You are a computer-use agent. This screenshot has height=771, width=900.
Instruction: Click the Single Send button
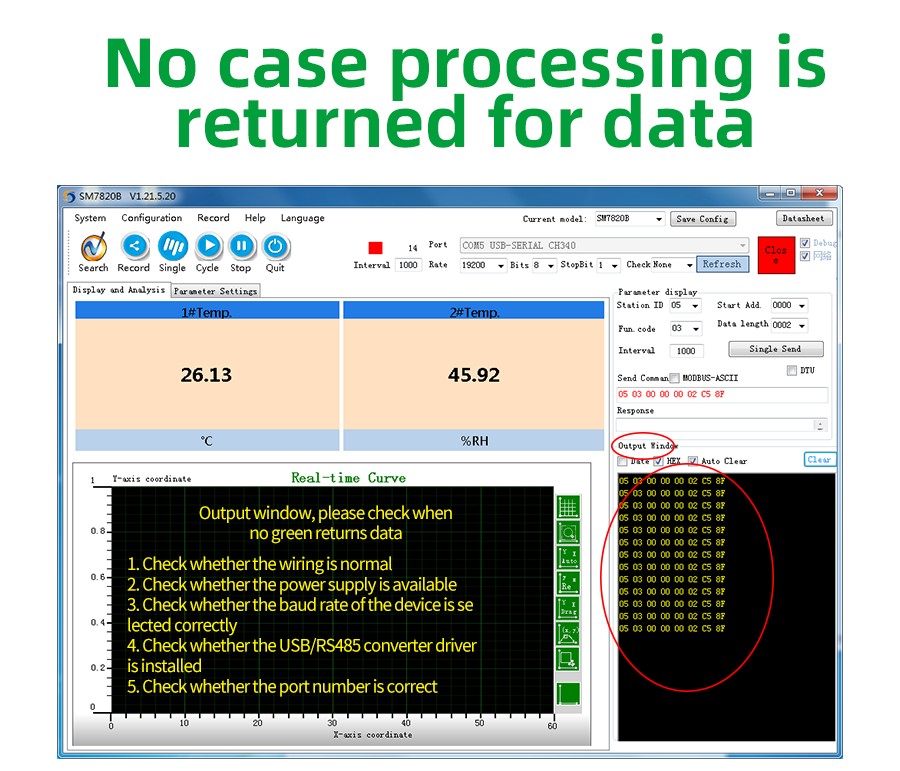(x=775, y=349)
